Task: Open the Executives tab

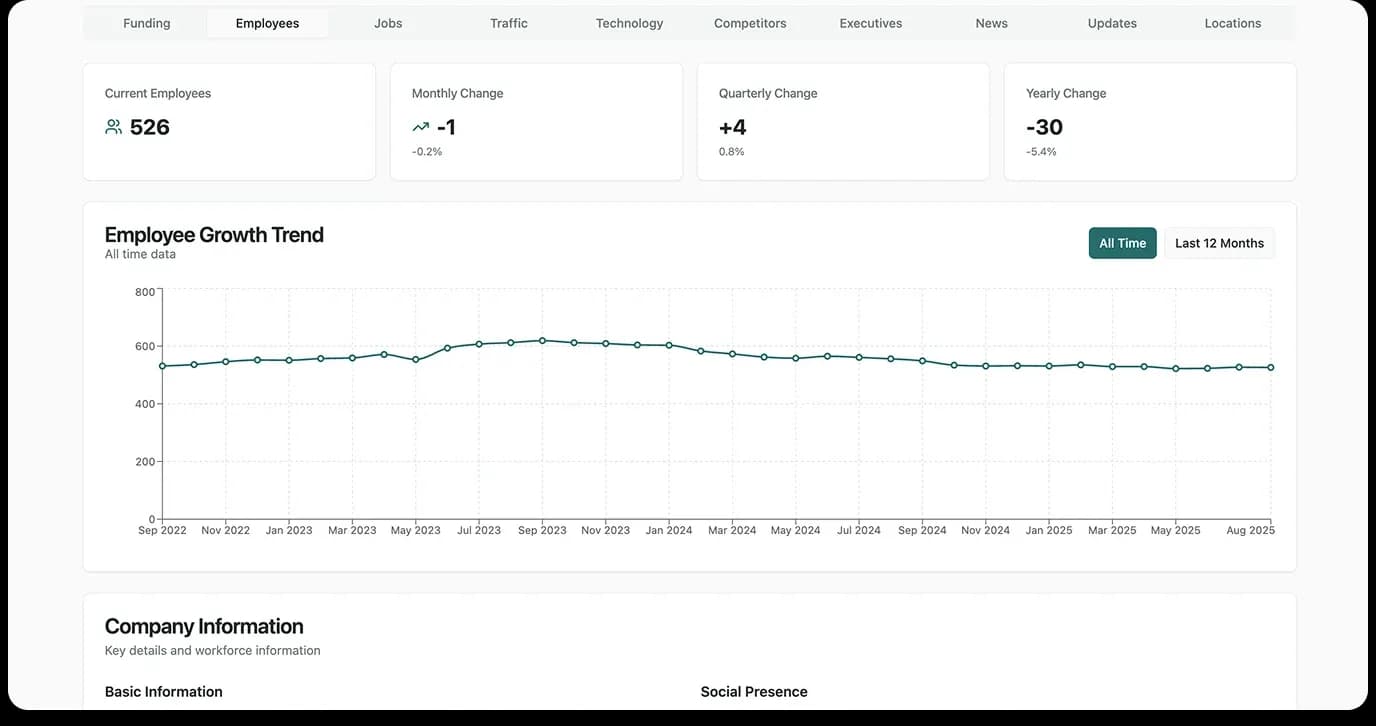Action: pos(870,23)
